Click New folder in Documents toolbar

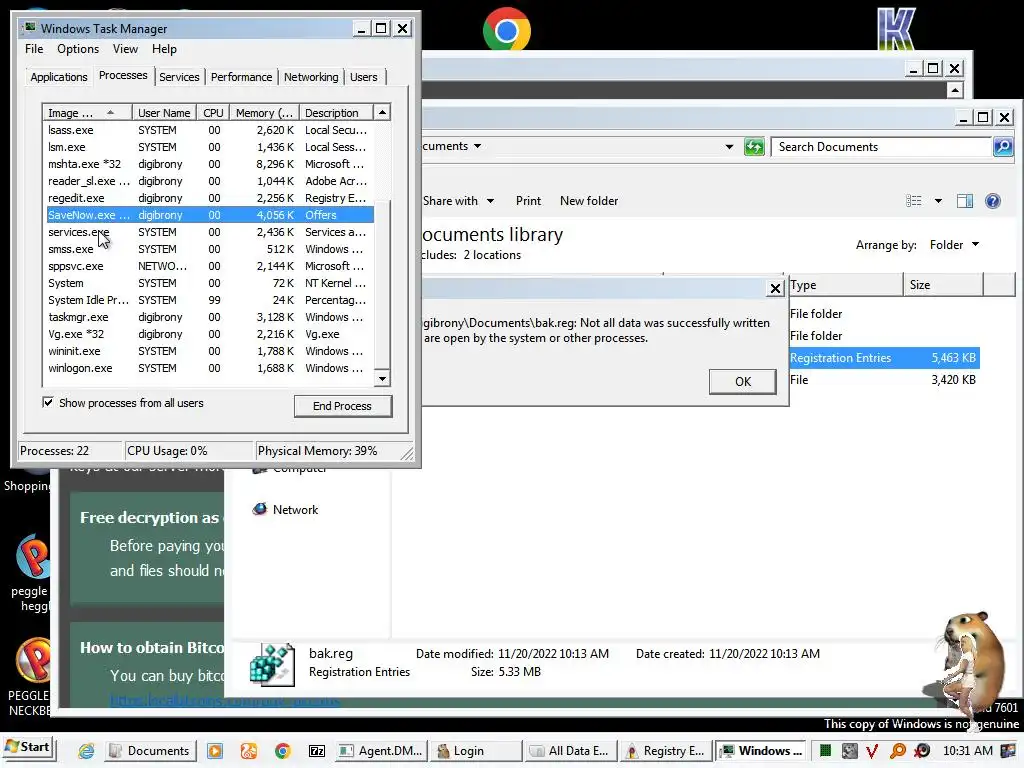(x=589, y=200)
